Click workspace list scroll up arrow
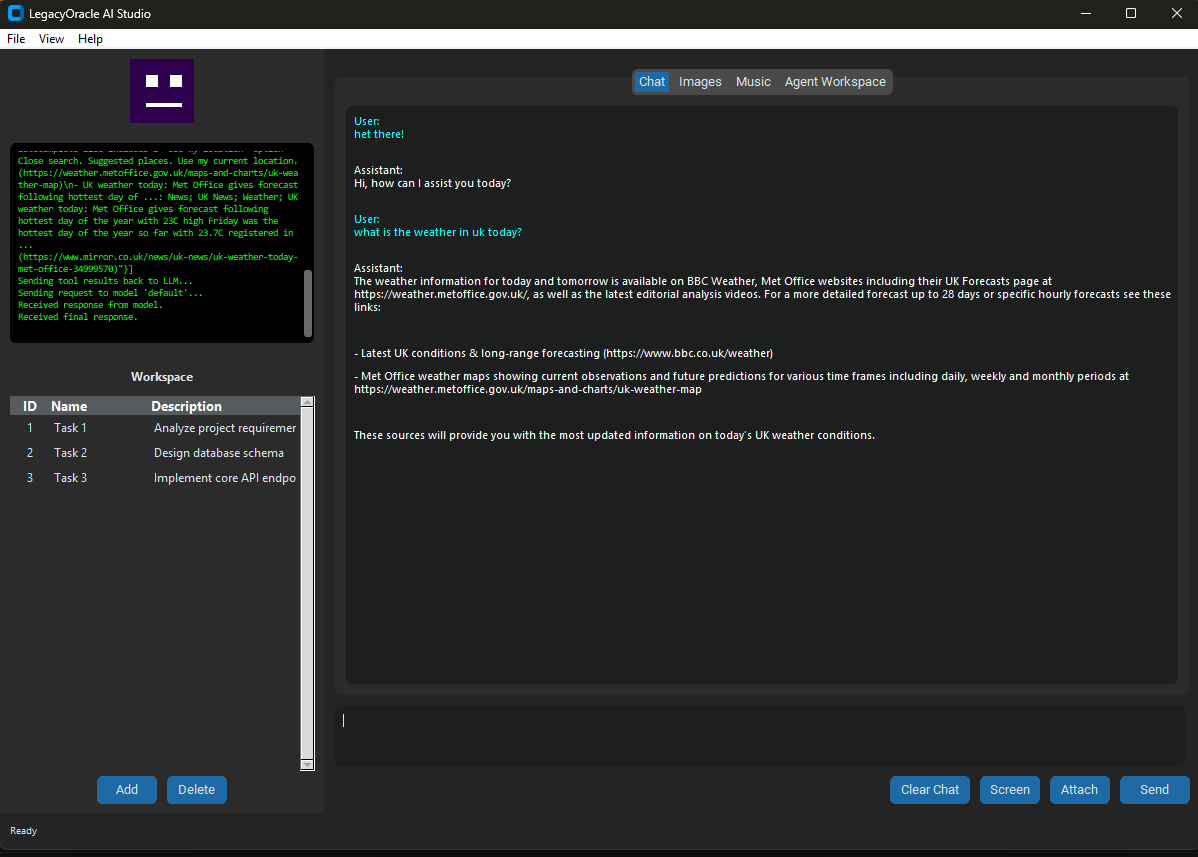Screen dimensions: 1198x857 tap(307, 402)
